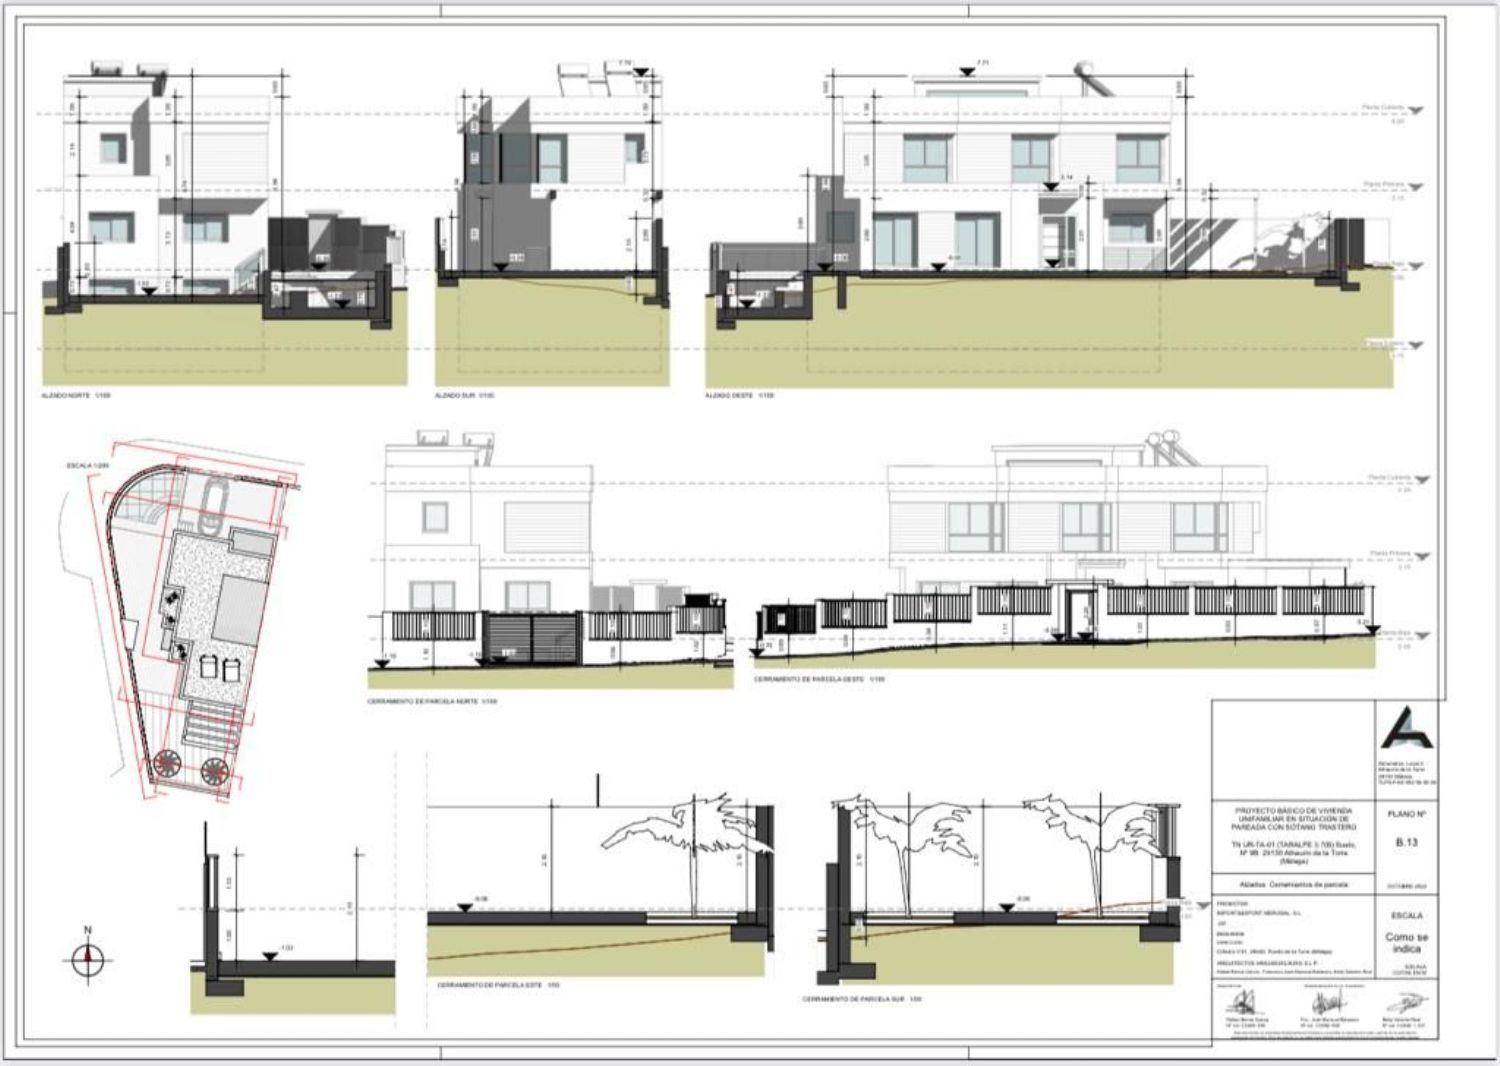Screen dimensions: 1500x1066
Task: Click the 'Como se indica' scale text
Action: tap(1406, 942)
